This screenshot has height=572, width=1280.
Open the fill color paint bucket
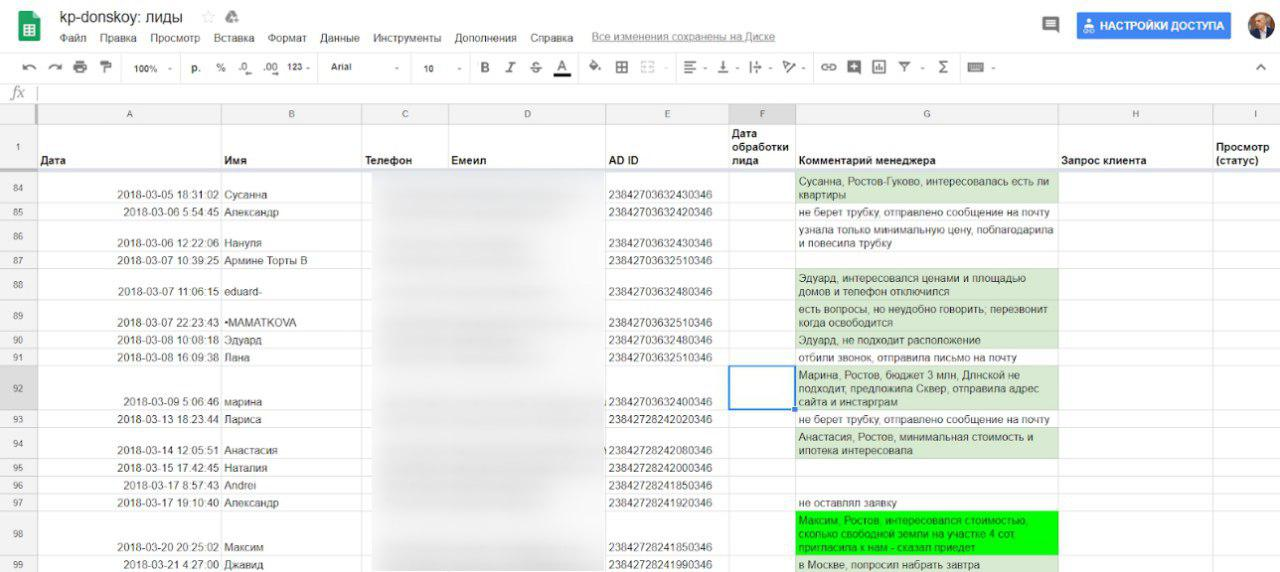594,67
